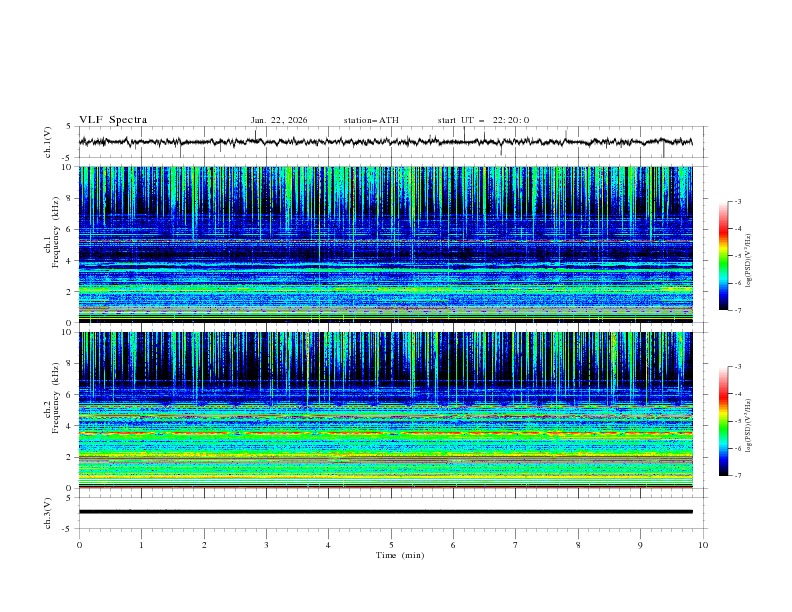Click the ch.3 flat voltage trace
The height and width of the screenshot is (612, 792).
[390, 511]
